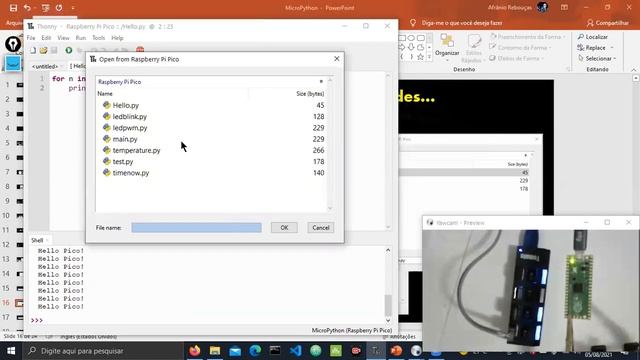Open File Explorer from the taskbar
Viewport: 640px width, 360px height.
pyautogui.click(x=215, y=351)
